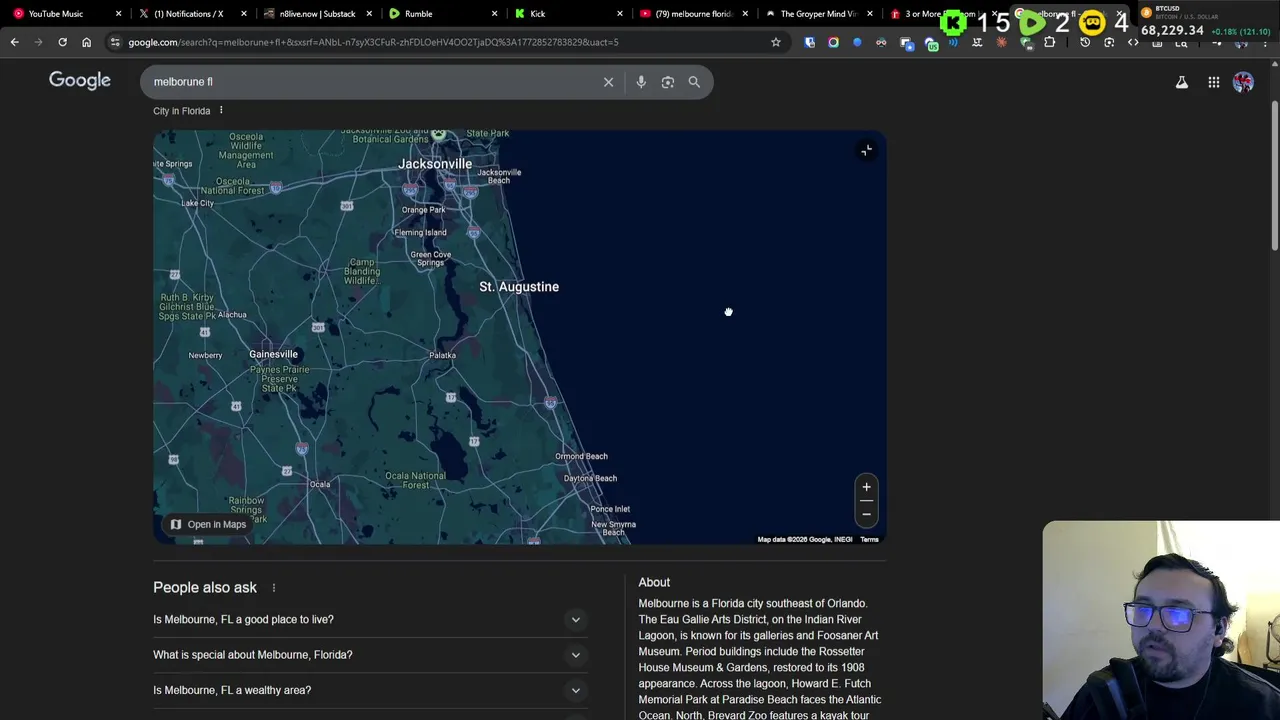Submit search with magnifier icon
This screenshot has height=720, width=1280.
click(694, 82)
